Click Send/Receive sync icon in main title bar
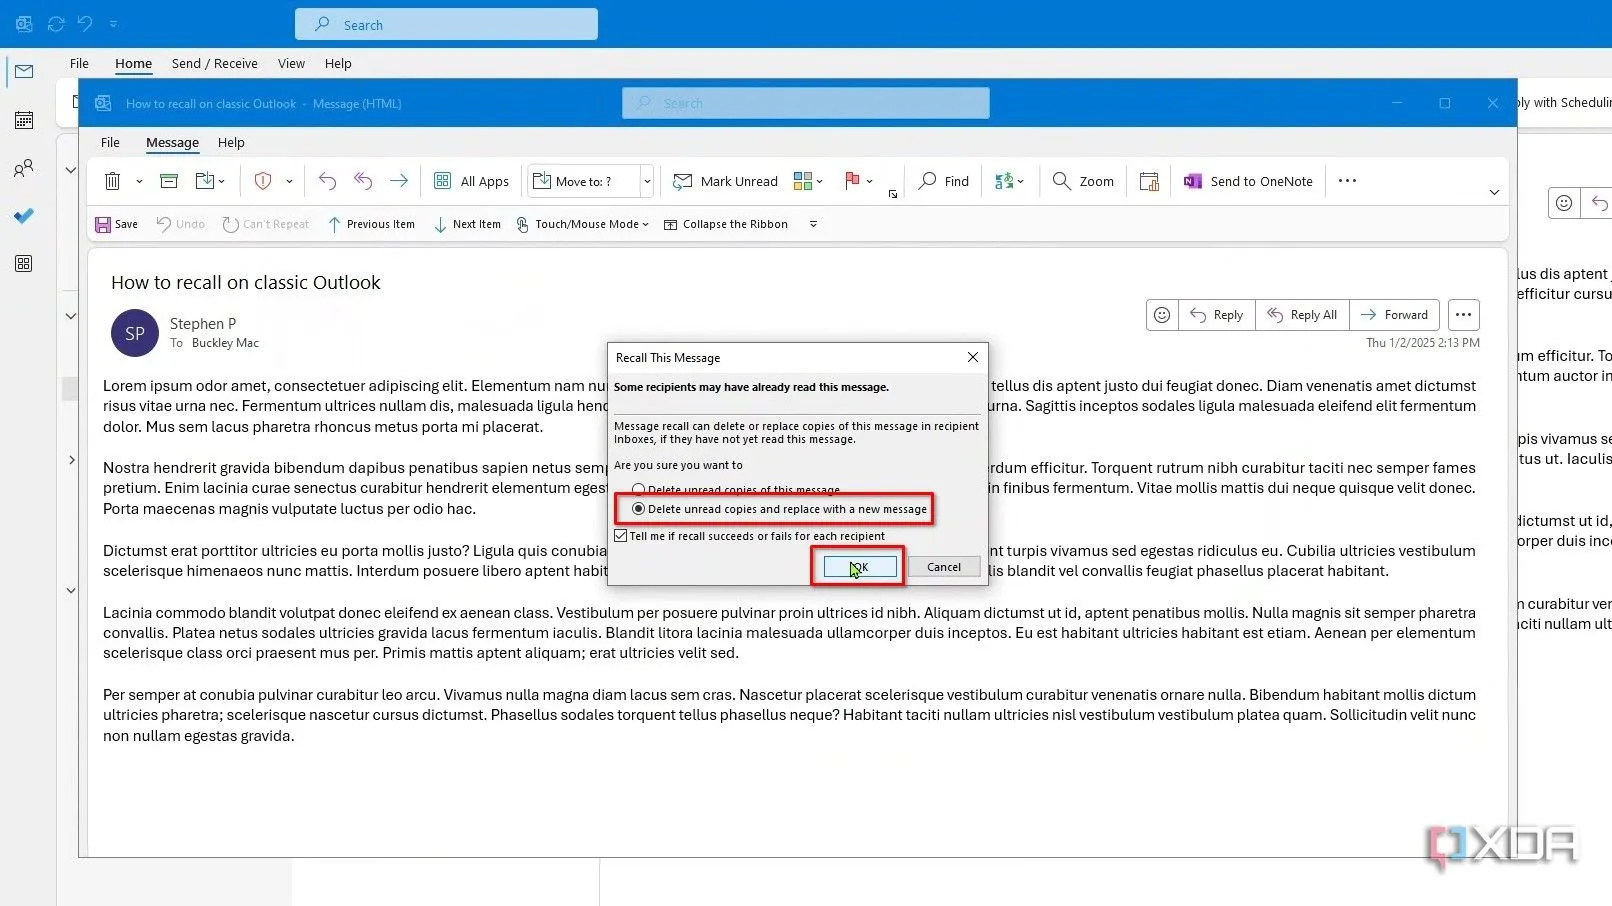1612x906 pixels. [56, 23]
